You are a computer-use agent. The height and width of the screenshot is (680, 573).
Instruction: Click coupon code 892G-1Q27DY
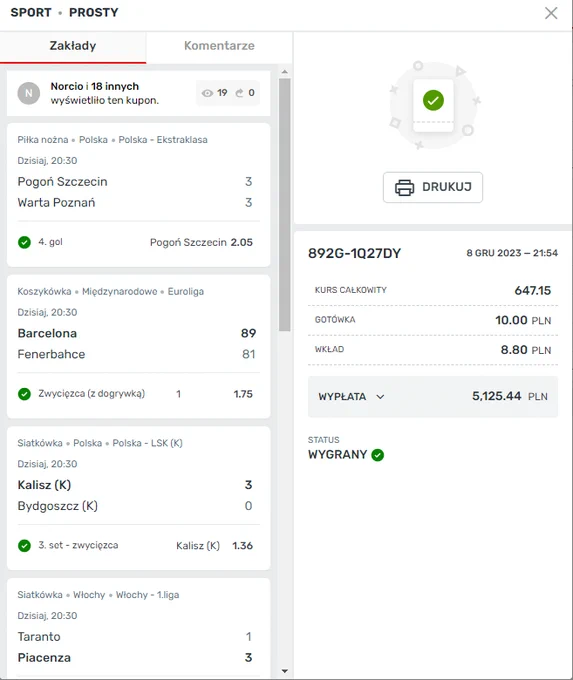coord(354,253)
